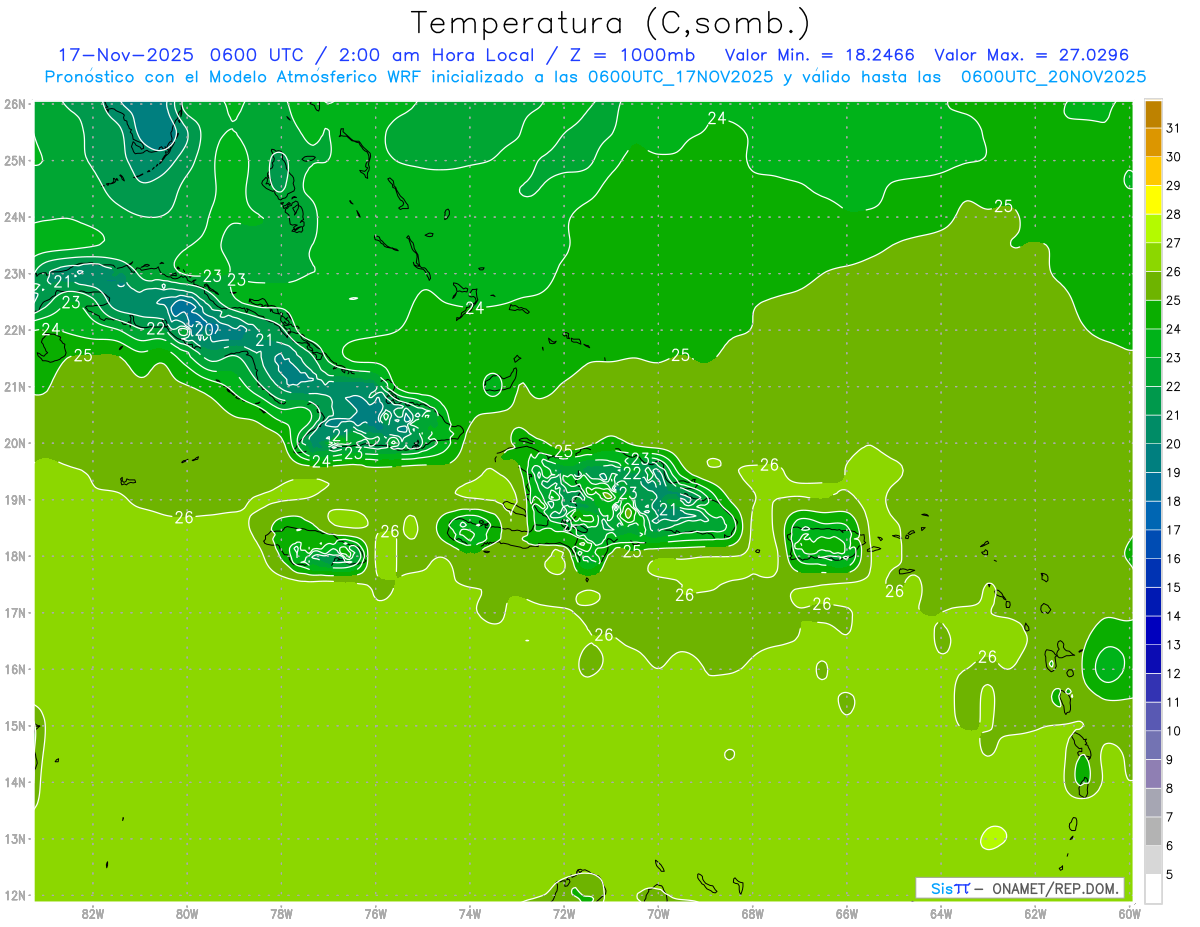Click the "64W" longitude axis label
The width and height of the screenshot is (1200, 927).
[941, 913]
